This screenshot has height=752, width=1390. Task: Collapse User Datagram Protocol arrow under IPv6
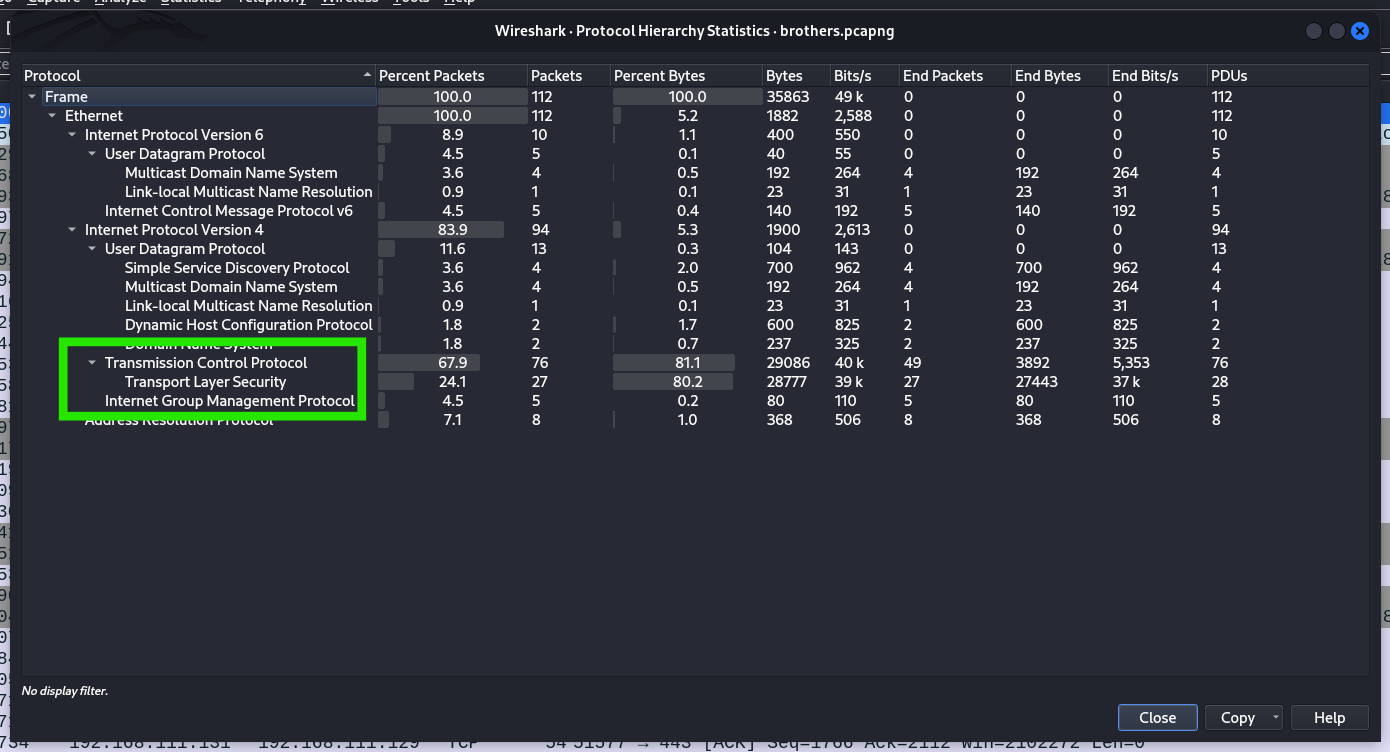point(92,154)
